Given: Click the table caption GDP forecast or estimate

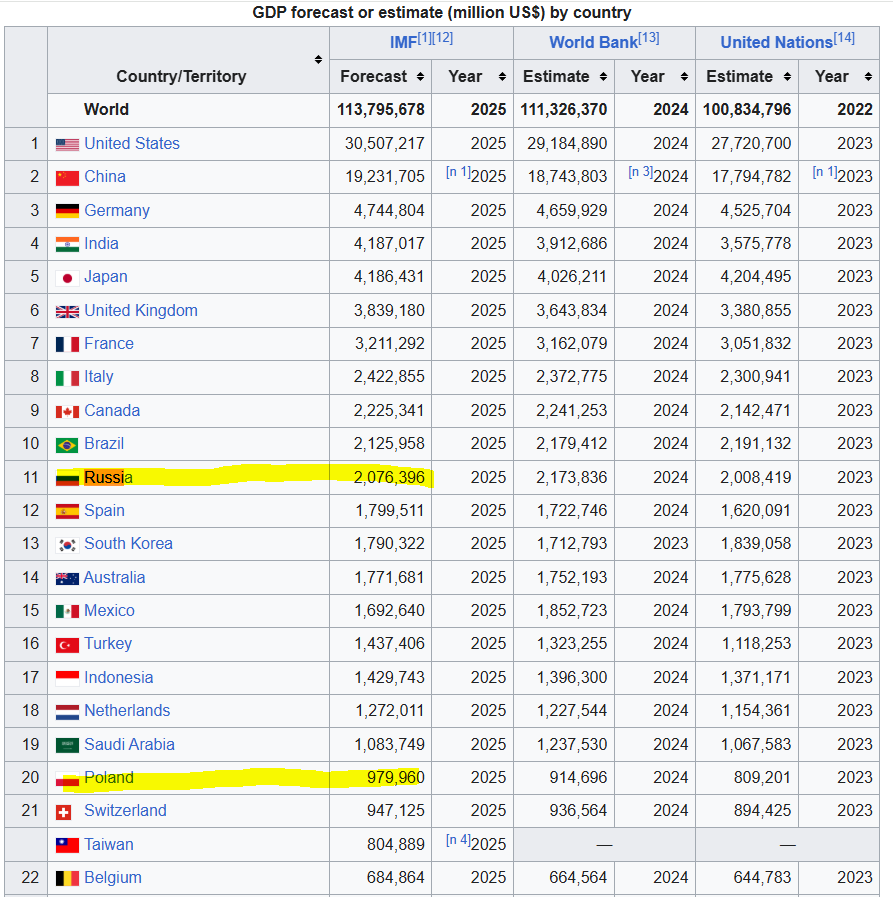Looking at the screenshot, I should tap(442, 13).
